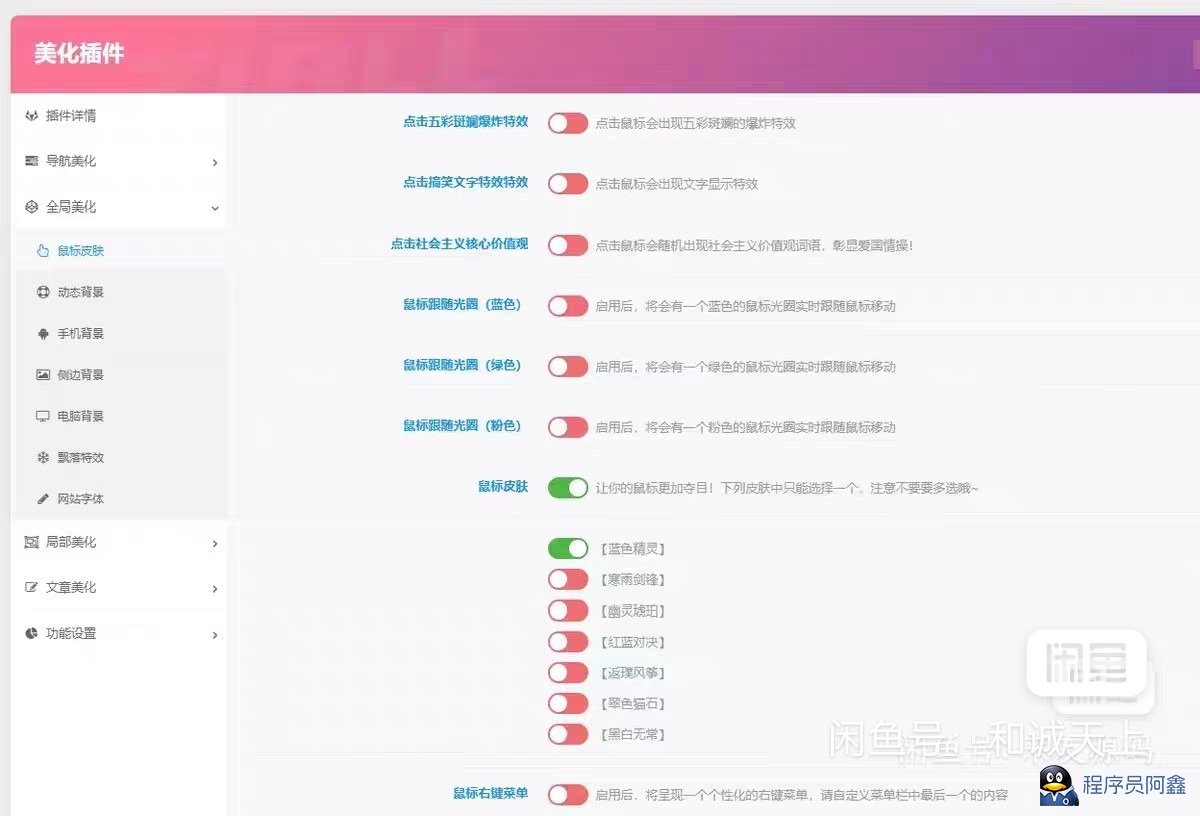Click the 全局美化 menu icon
This screenshot has height=816, width=1200.
tap(32, 207)
